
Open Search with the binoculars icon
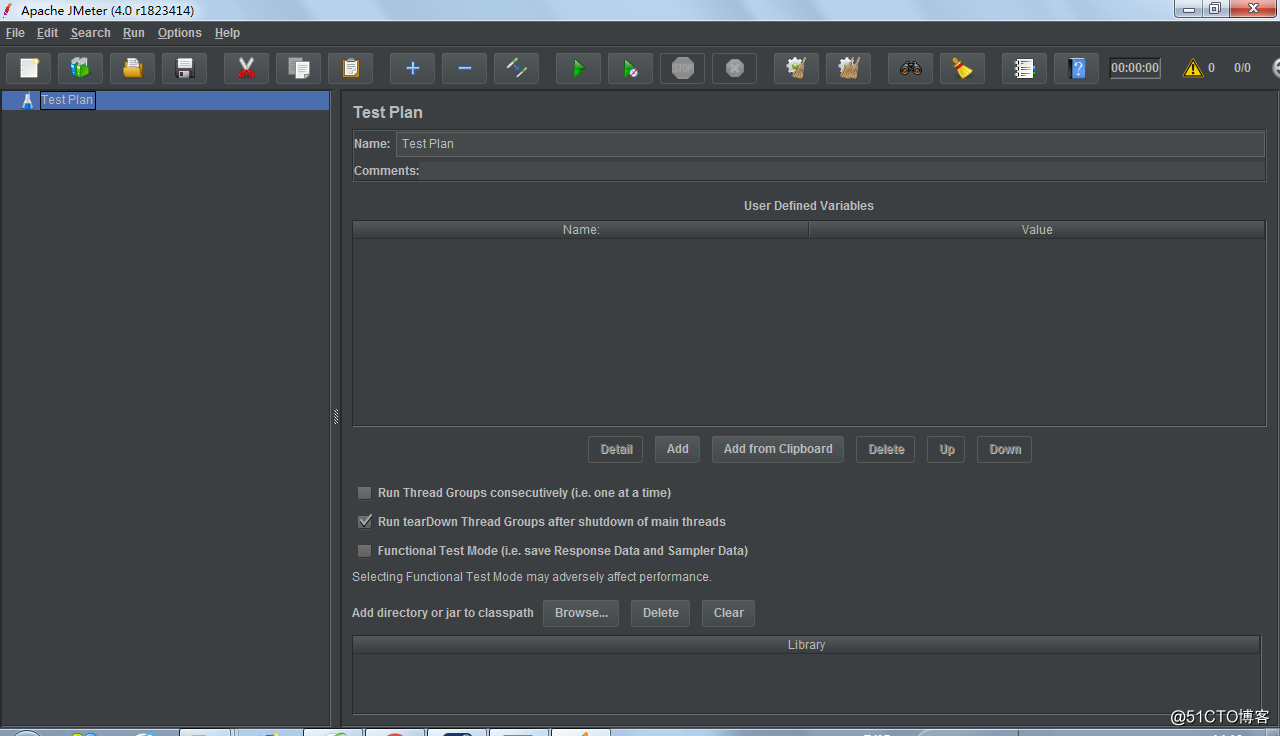click(x=910, y=68)
